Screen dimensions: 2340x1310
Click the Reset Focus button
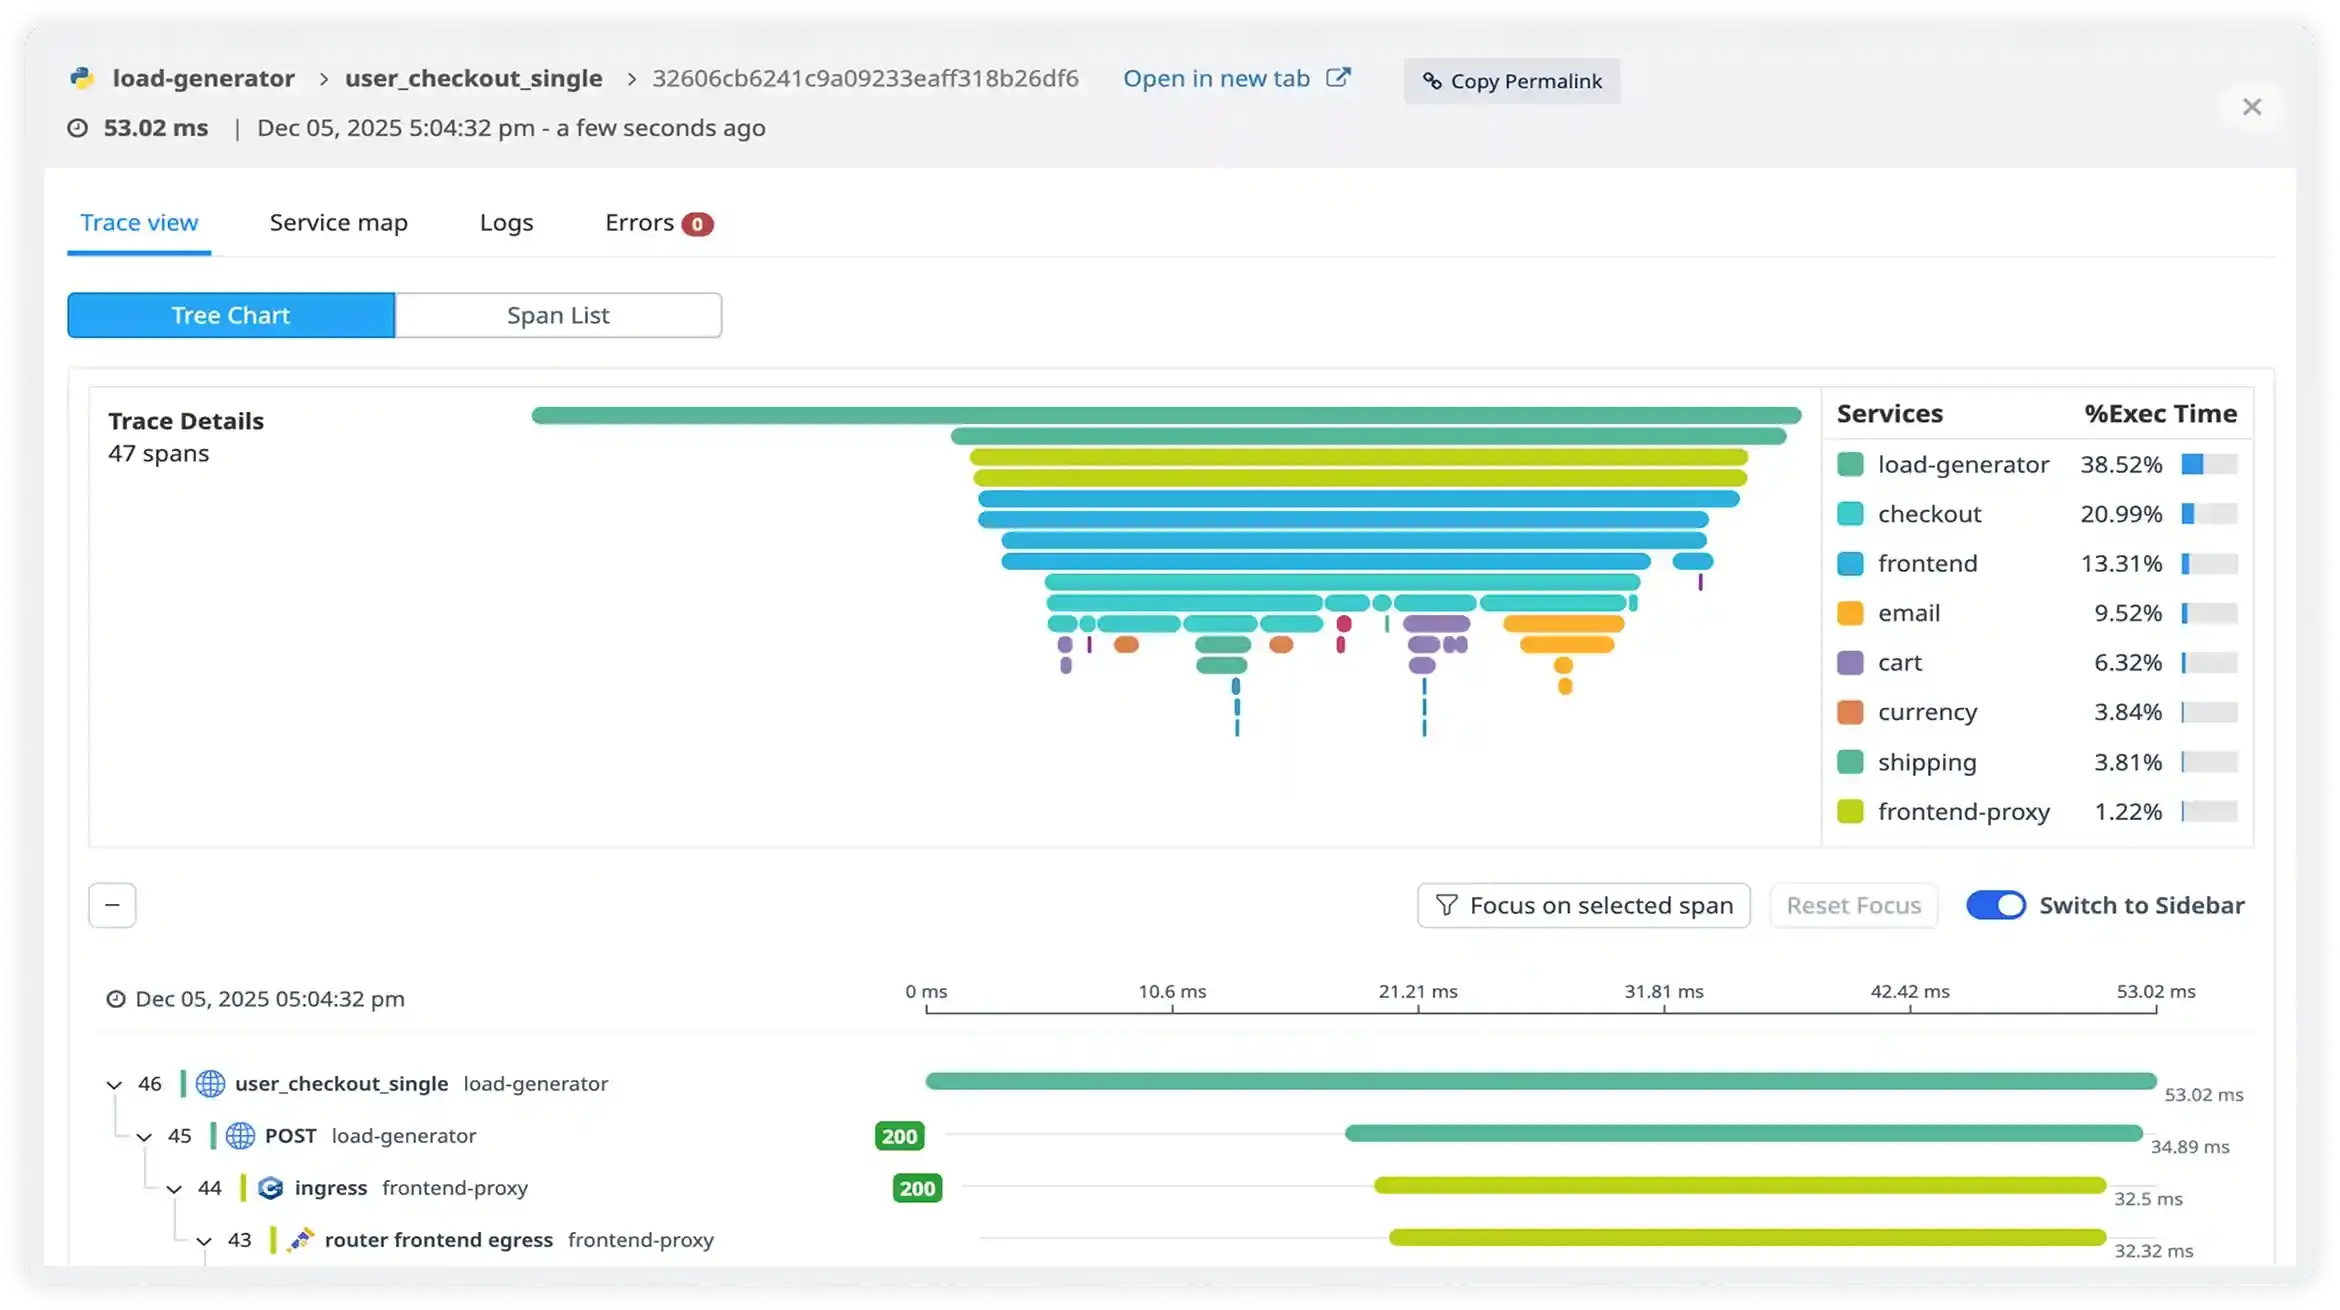1853,905
